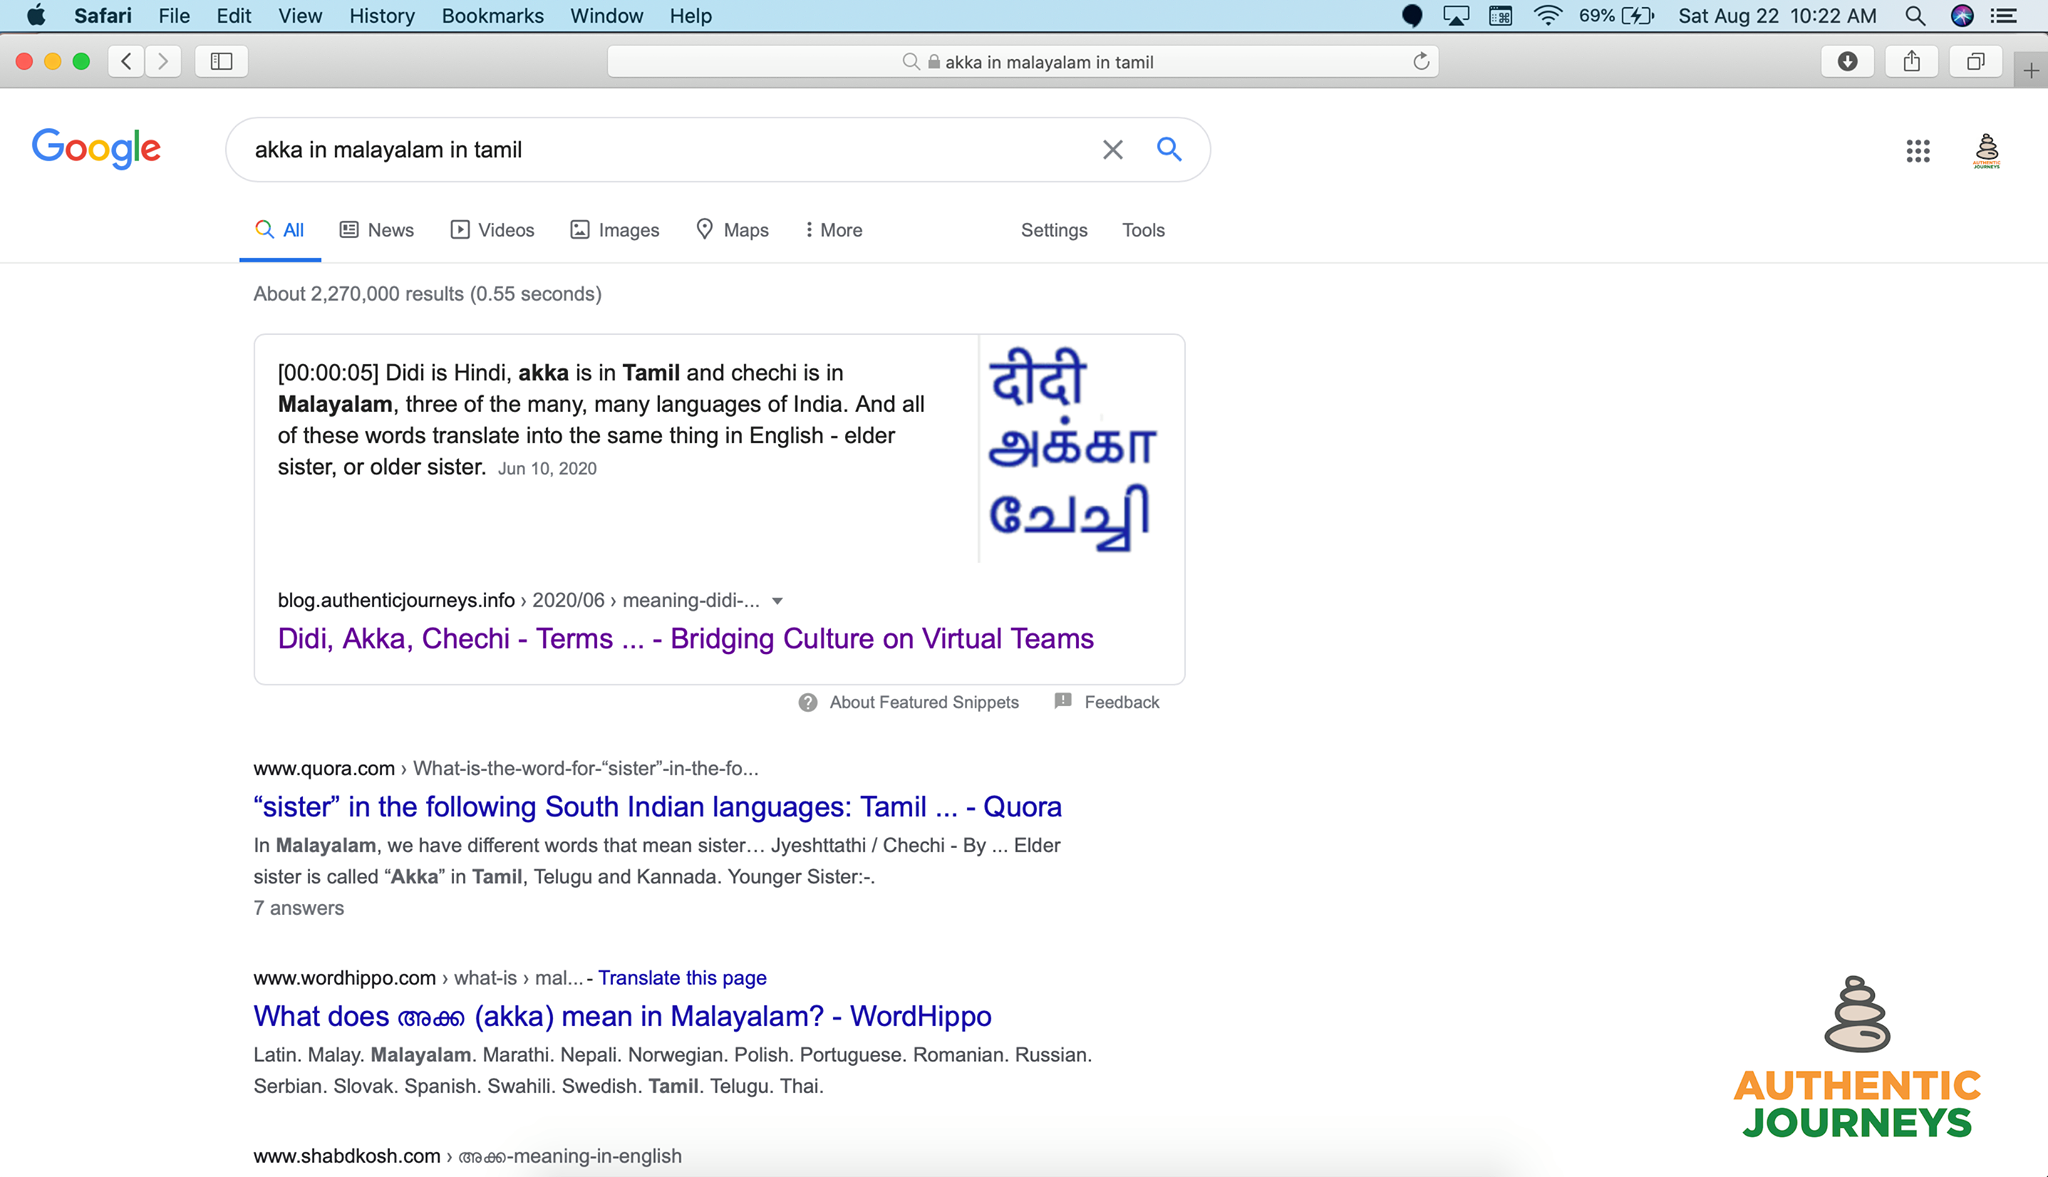Click the keyboard input menu bar icon

(x=1500, y=16)
